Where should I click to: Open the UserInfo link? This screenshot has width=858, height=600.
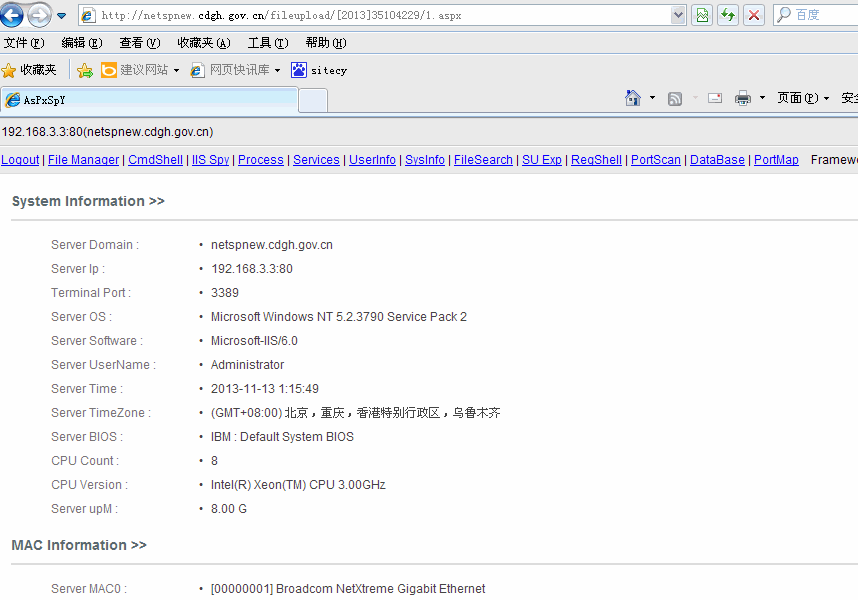click(x=372, y=160)
